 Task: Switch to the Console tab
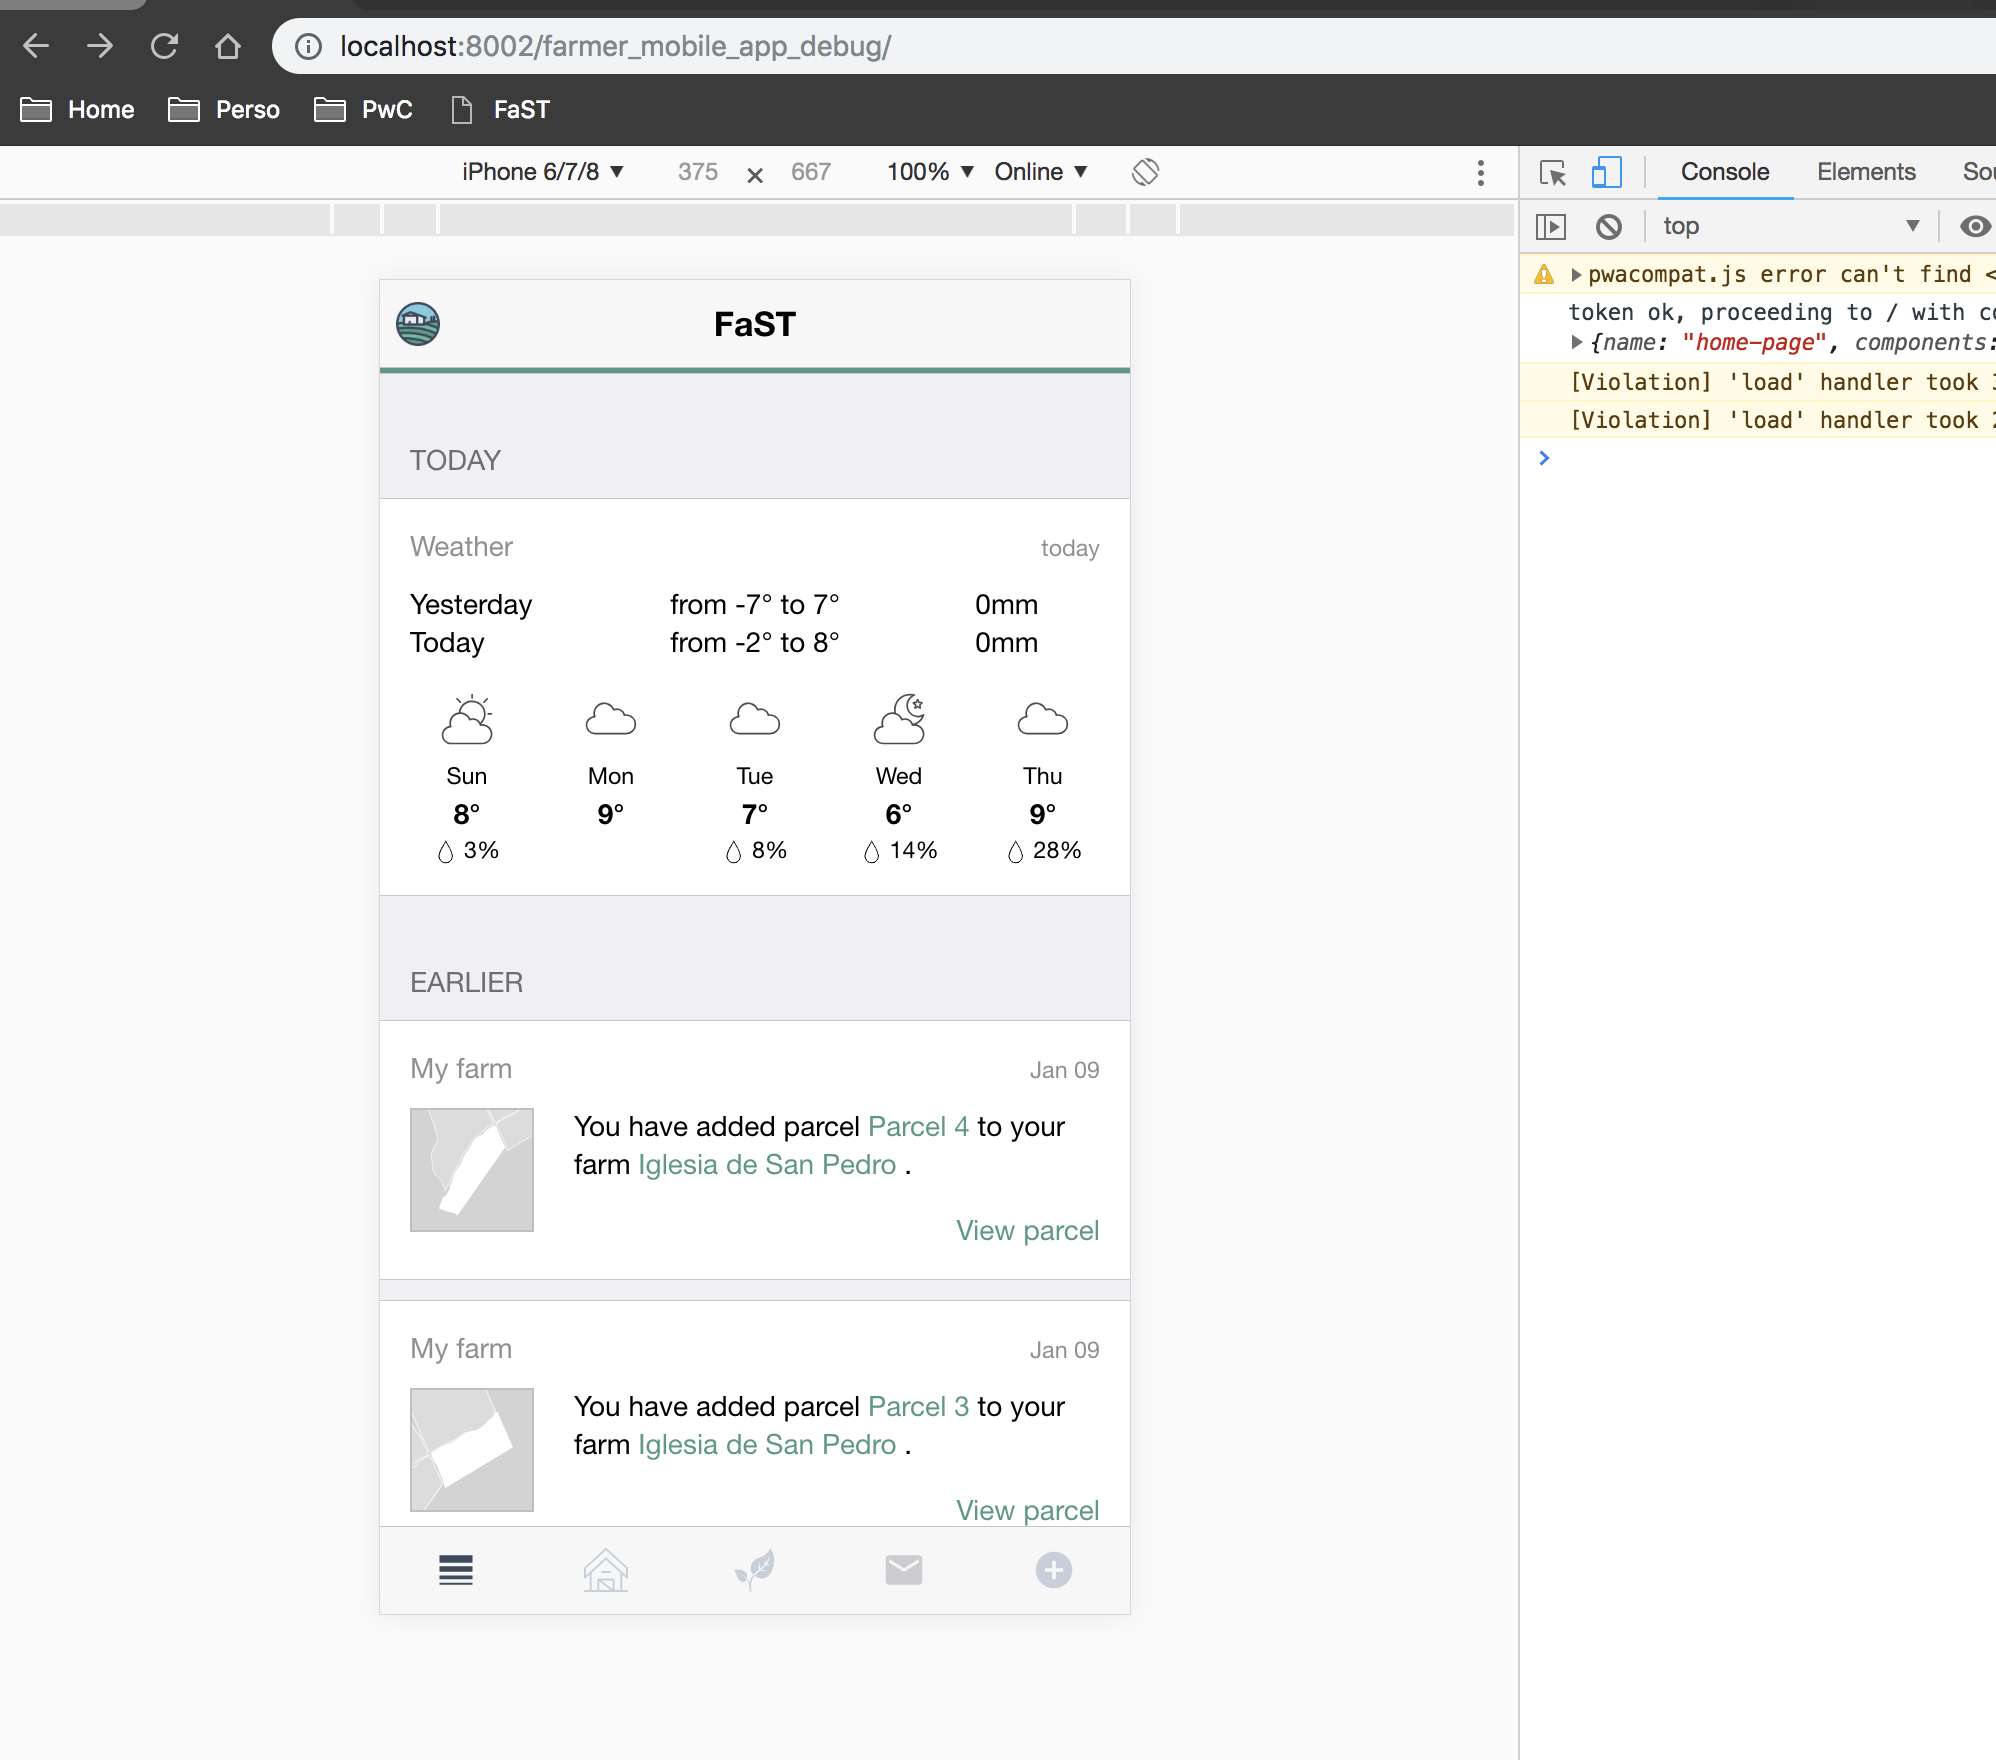pos(1724,172)
